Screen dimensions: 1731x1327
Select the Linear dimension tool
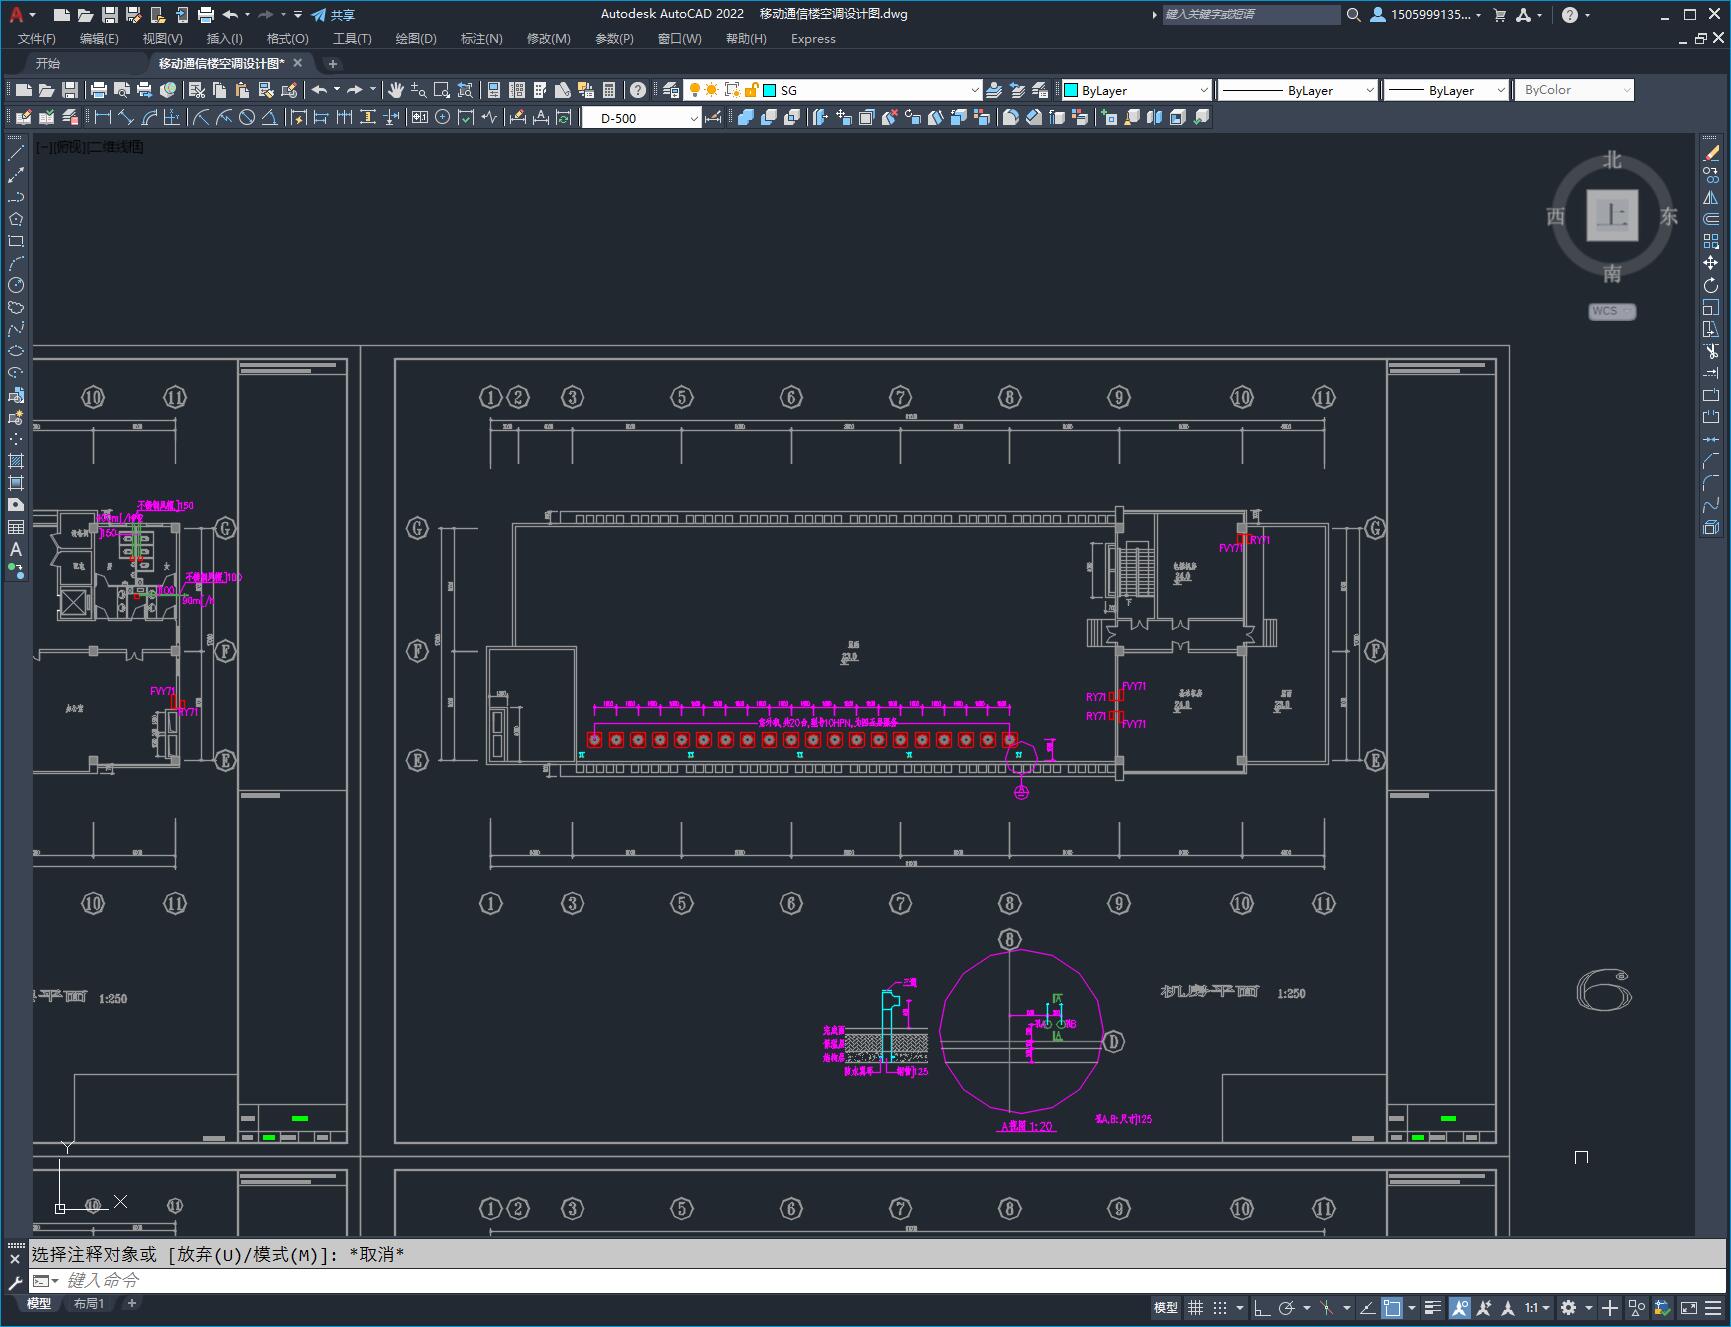[x=103, y=117]
